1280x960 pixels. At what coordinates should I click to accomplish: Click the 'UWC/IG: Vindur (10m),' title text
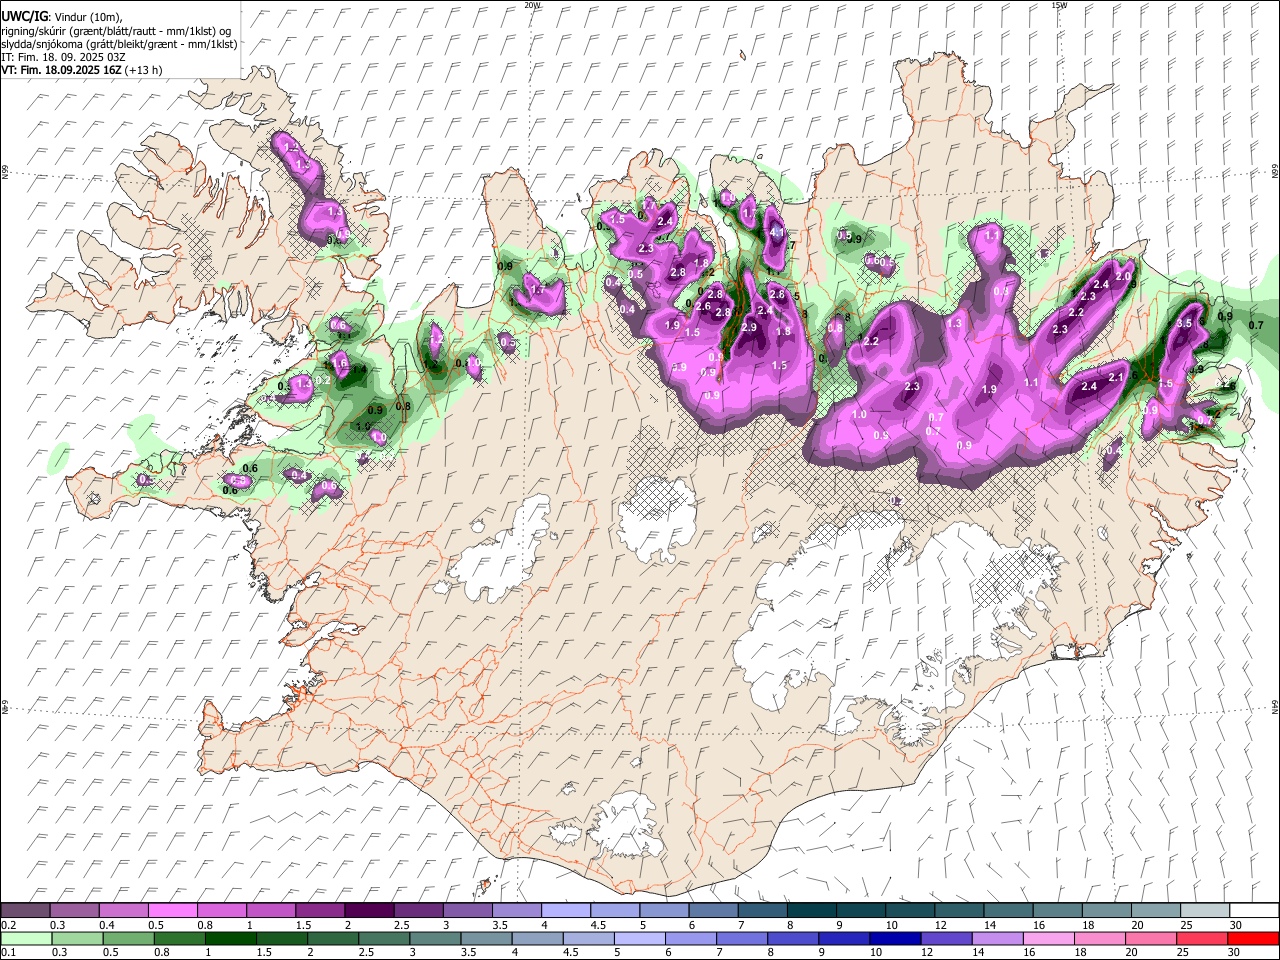pos(61,17)
